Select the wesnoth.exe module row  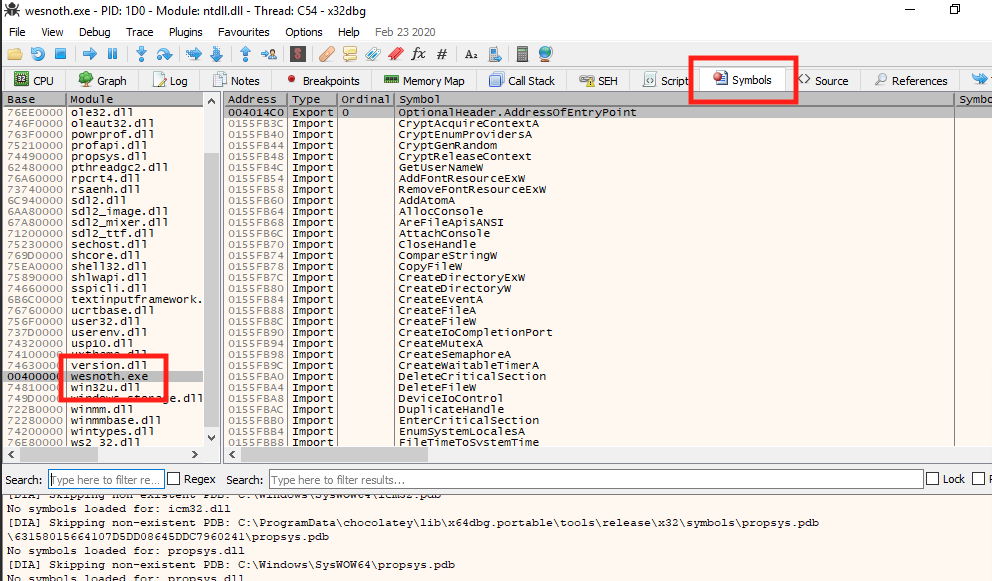click(x=104, y=376)
